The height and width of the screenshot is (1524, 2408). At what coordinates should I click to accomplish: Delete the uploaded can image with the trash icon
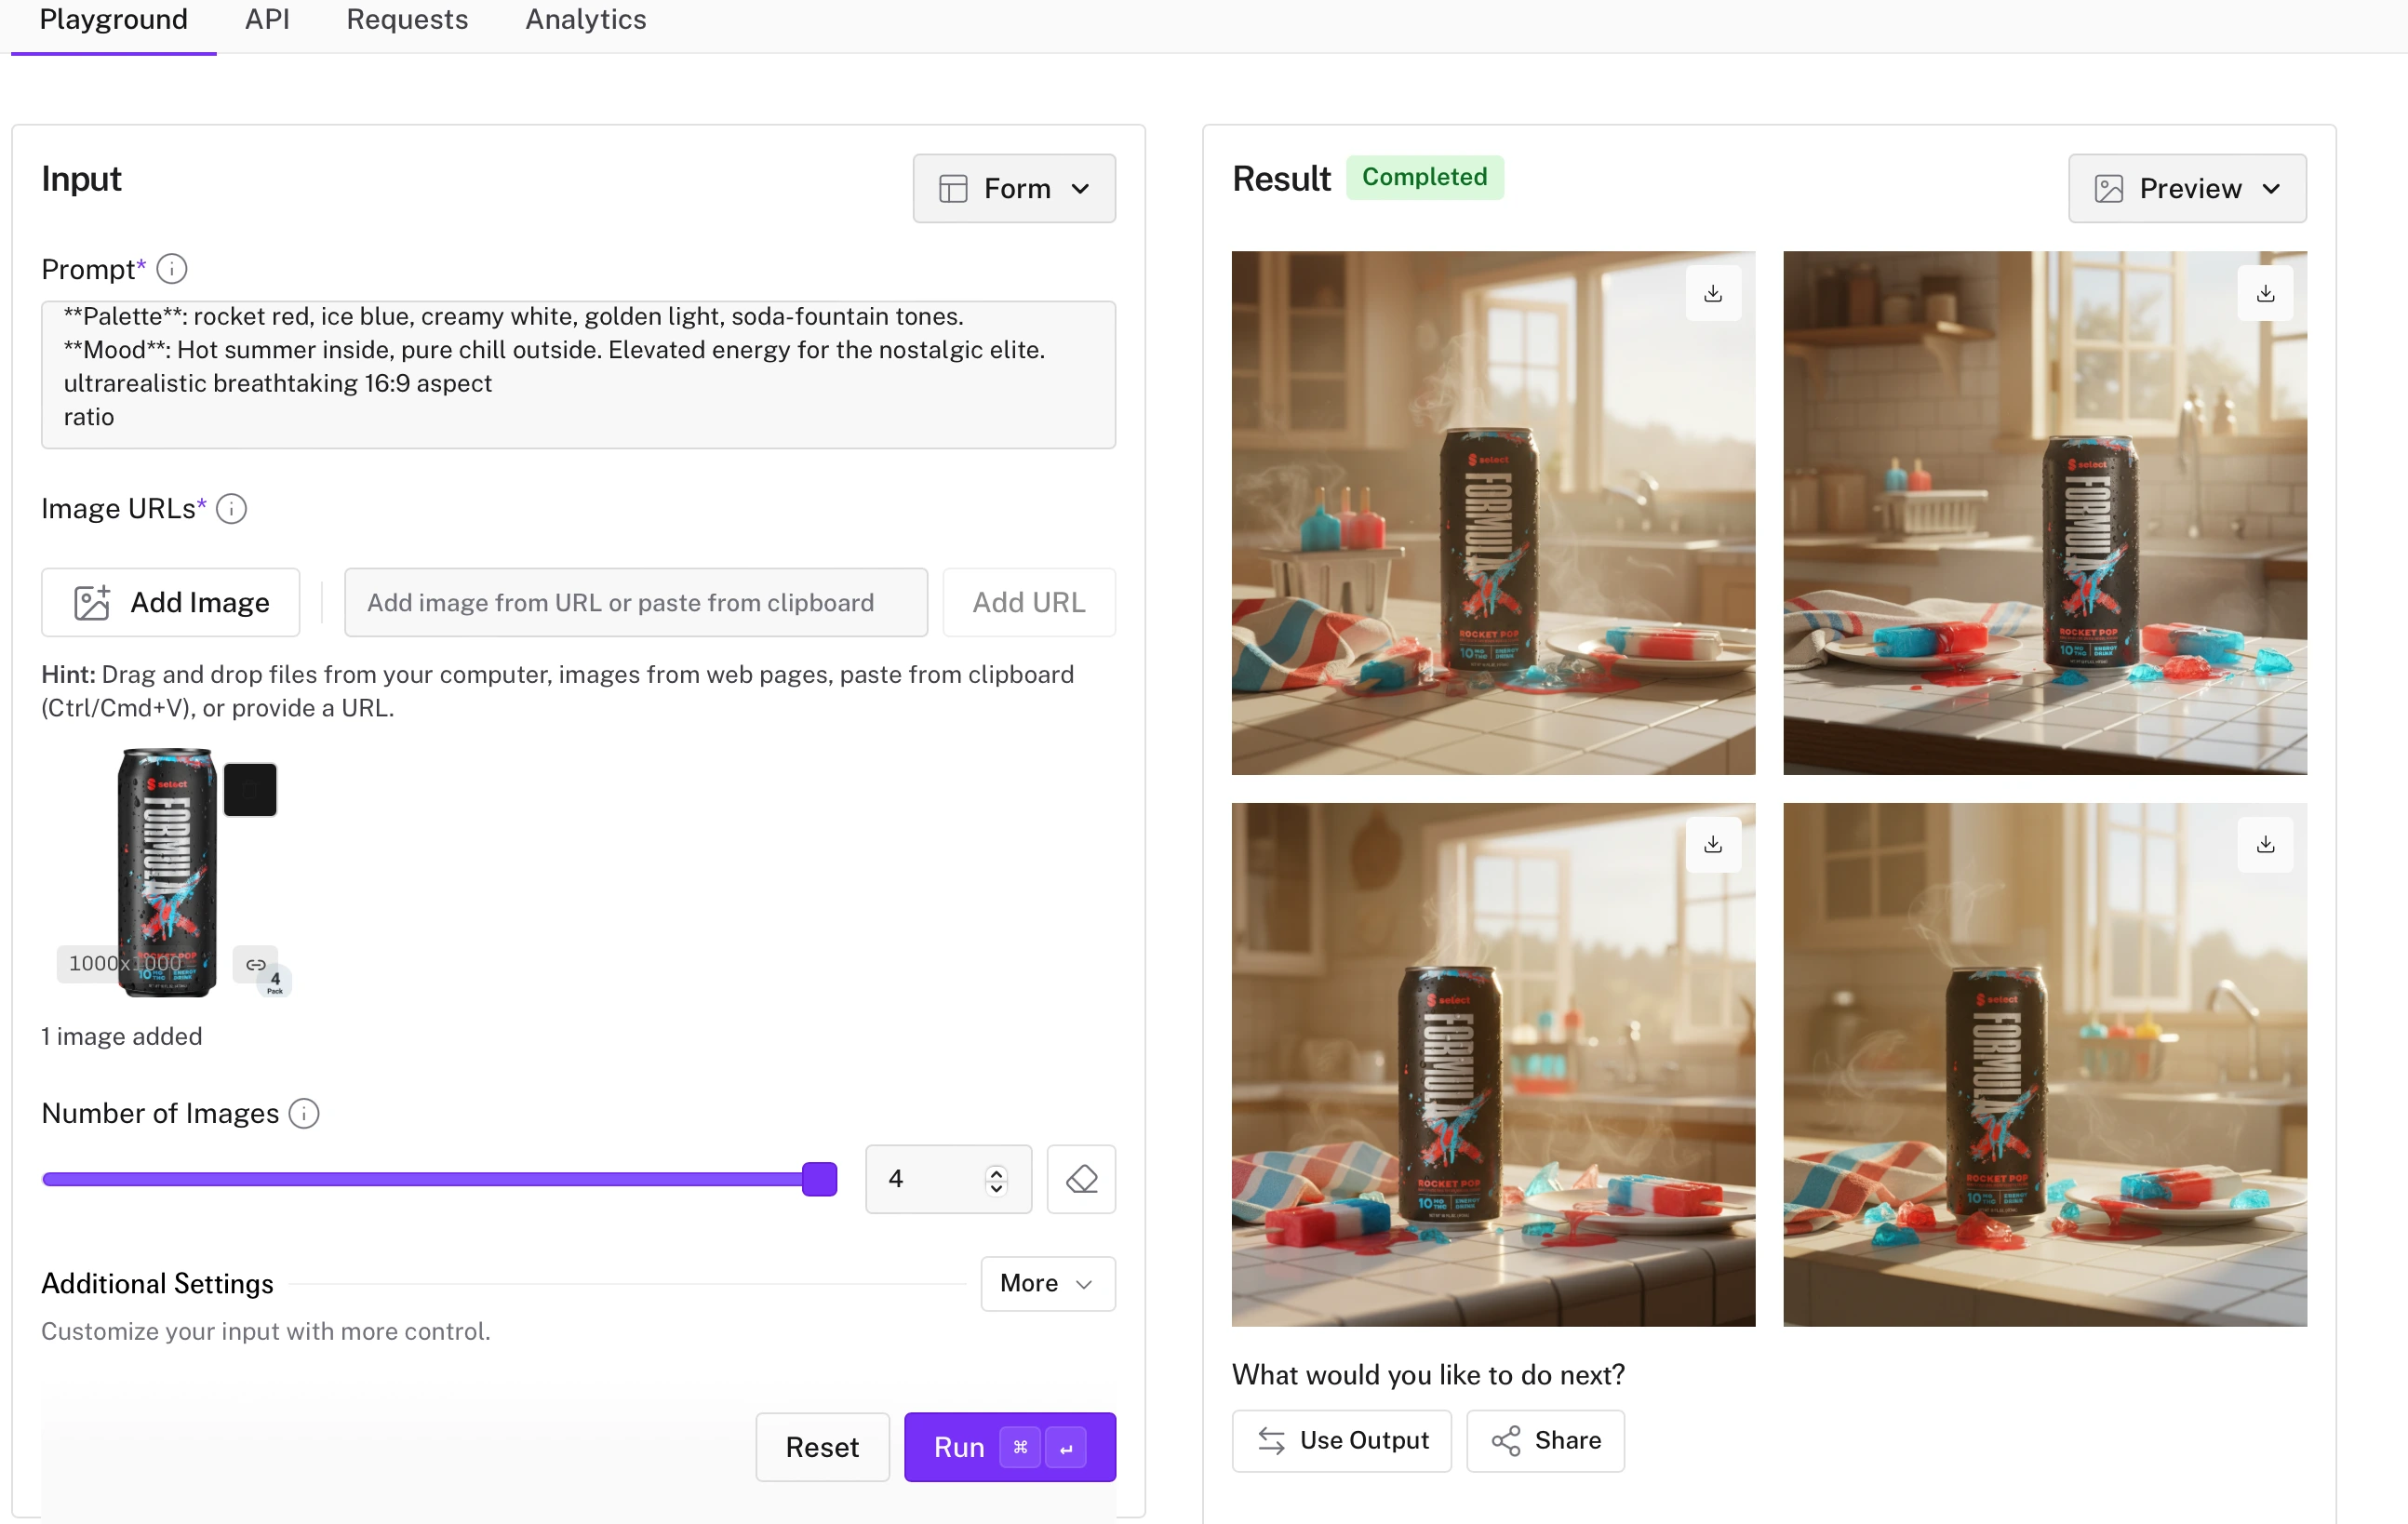click(250, 790)
